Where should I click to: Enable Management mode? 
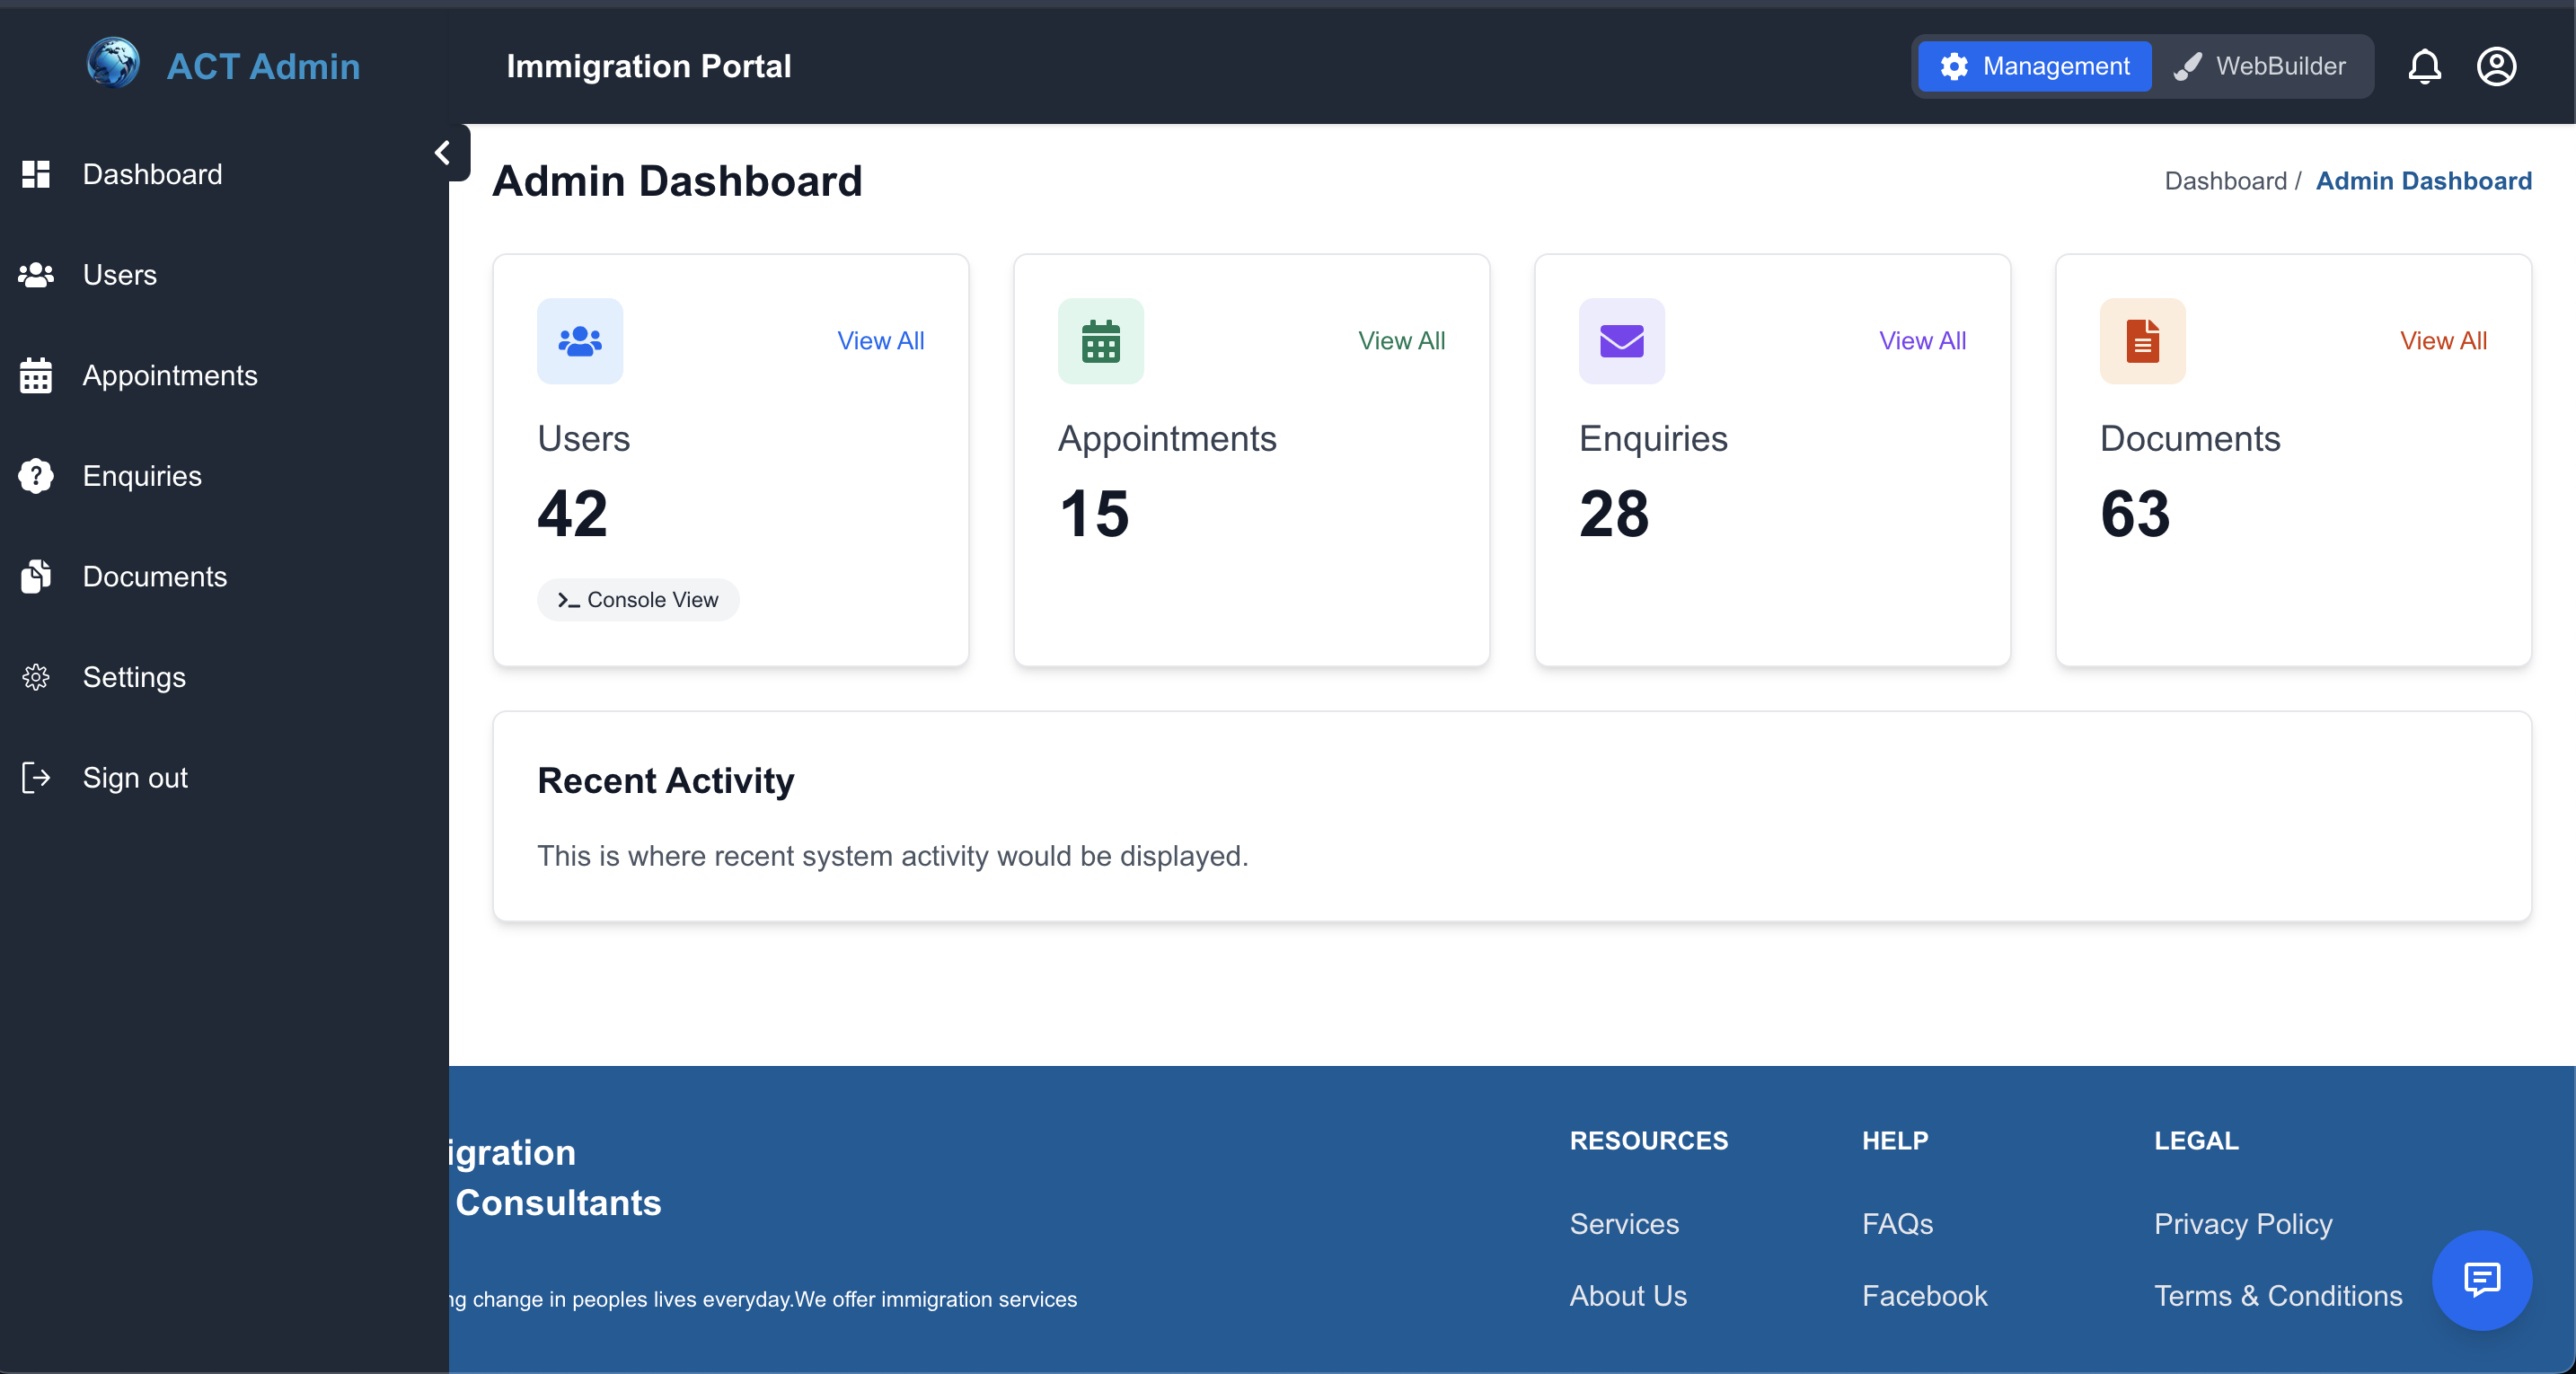pos(2034,66)
